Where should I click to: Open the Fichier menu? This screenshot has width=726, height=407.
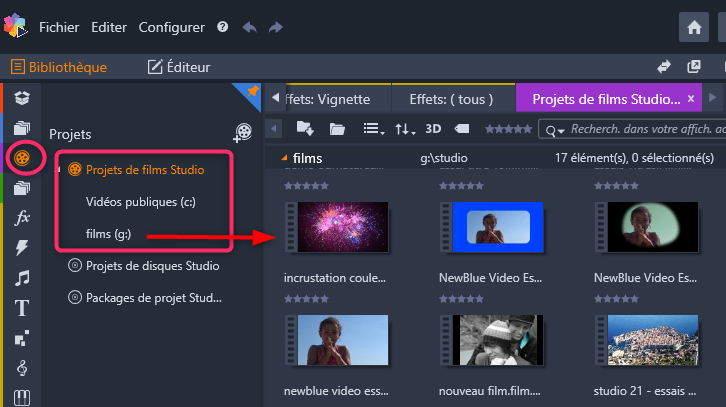point(59,27)
